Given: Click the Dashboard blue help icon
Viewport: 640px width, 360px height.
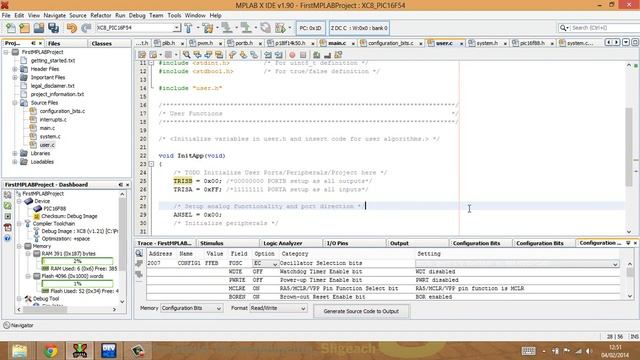Looking at the screenshot, I should pos(7,238).
